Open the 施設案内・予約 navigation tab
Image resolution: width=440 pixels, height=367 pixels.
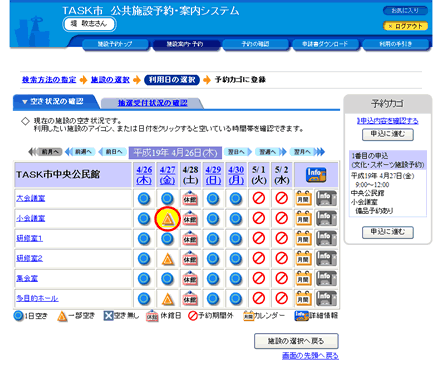coord(185,44)
